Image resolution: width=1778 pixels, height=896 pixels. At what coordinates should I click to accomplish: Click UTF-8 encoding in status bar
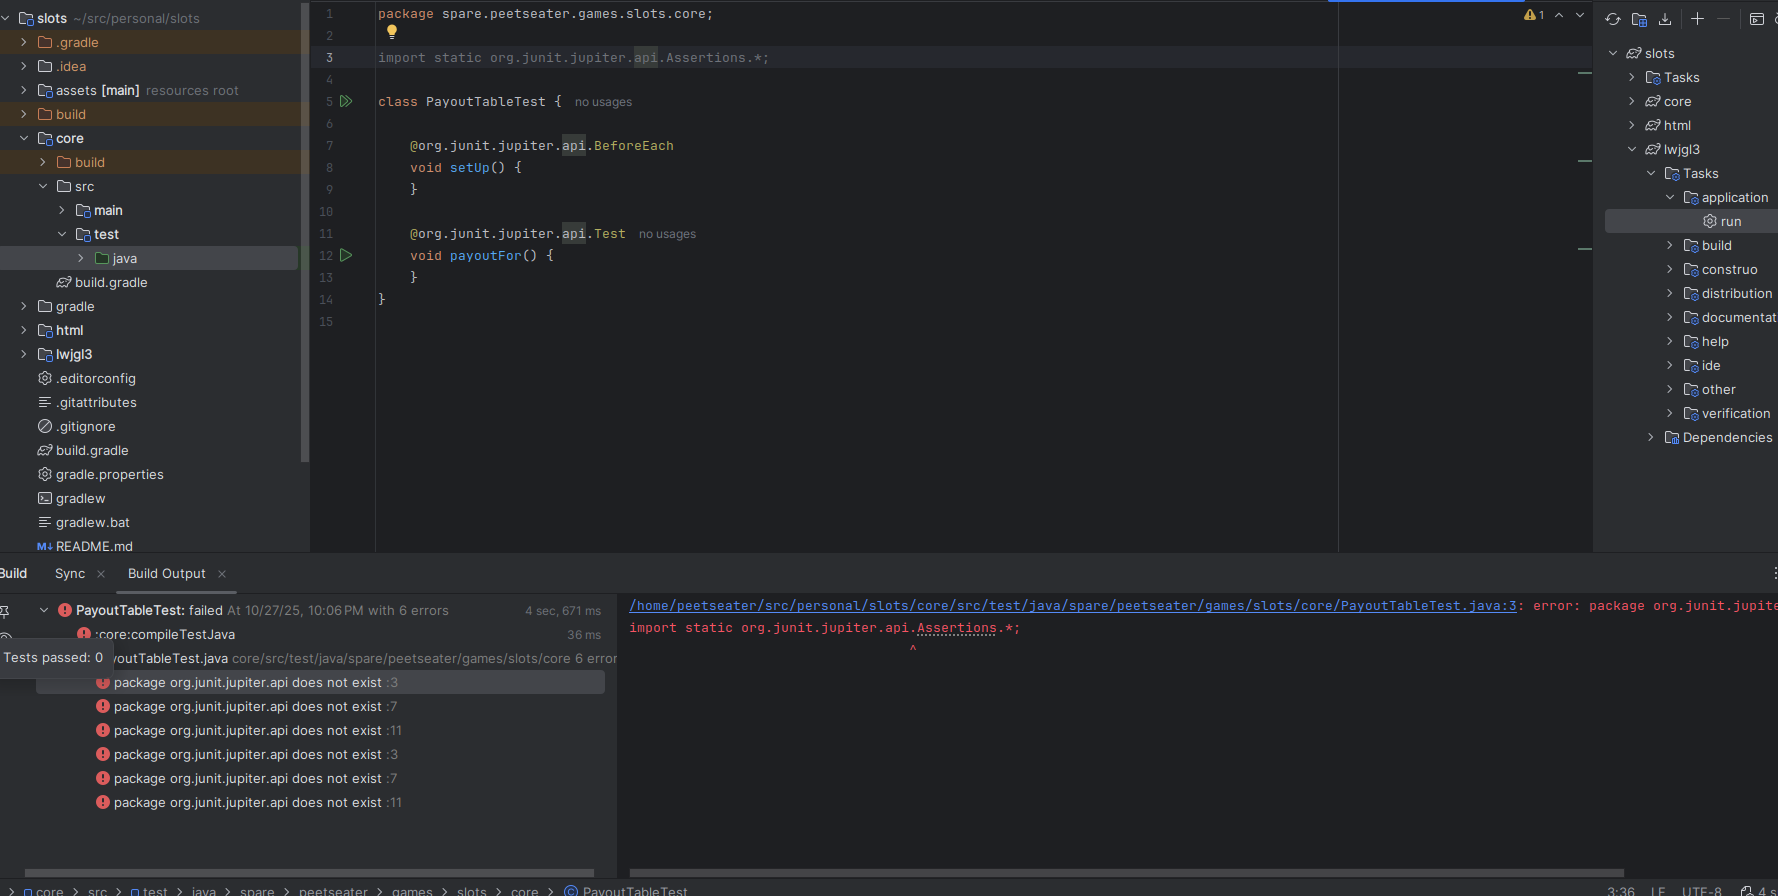[x=1701, y=890]
